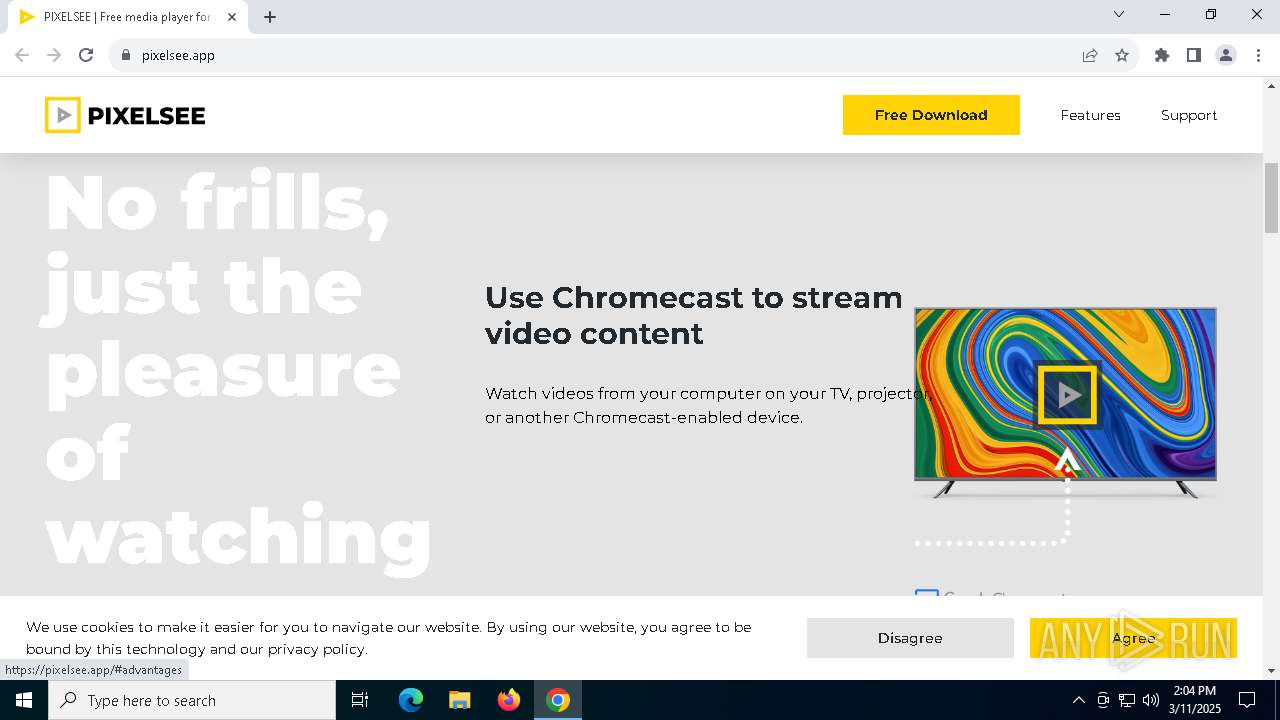Show hidden system tray icons

point(1078,700)
